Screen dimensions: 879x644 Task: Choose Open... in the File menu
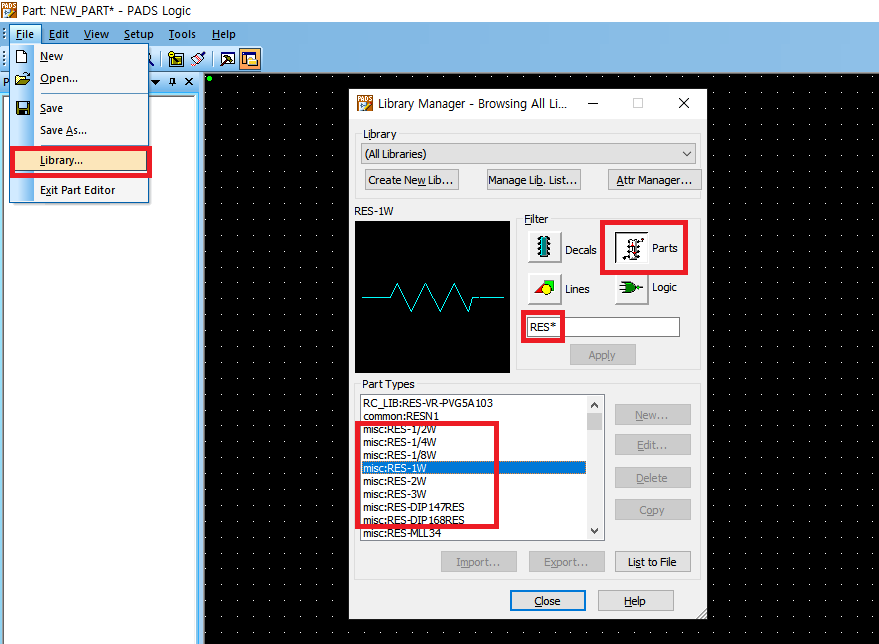80,78
